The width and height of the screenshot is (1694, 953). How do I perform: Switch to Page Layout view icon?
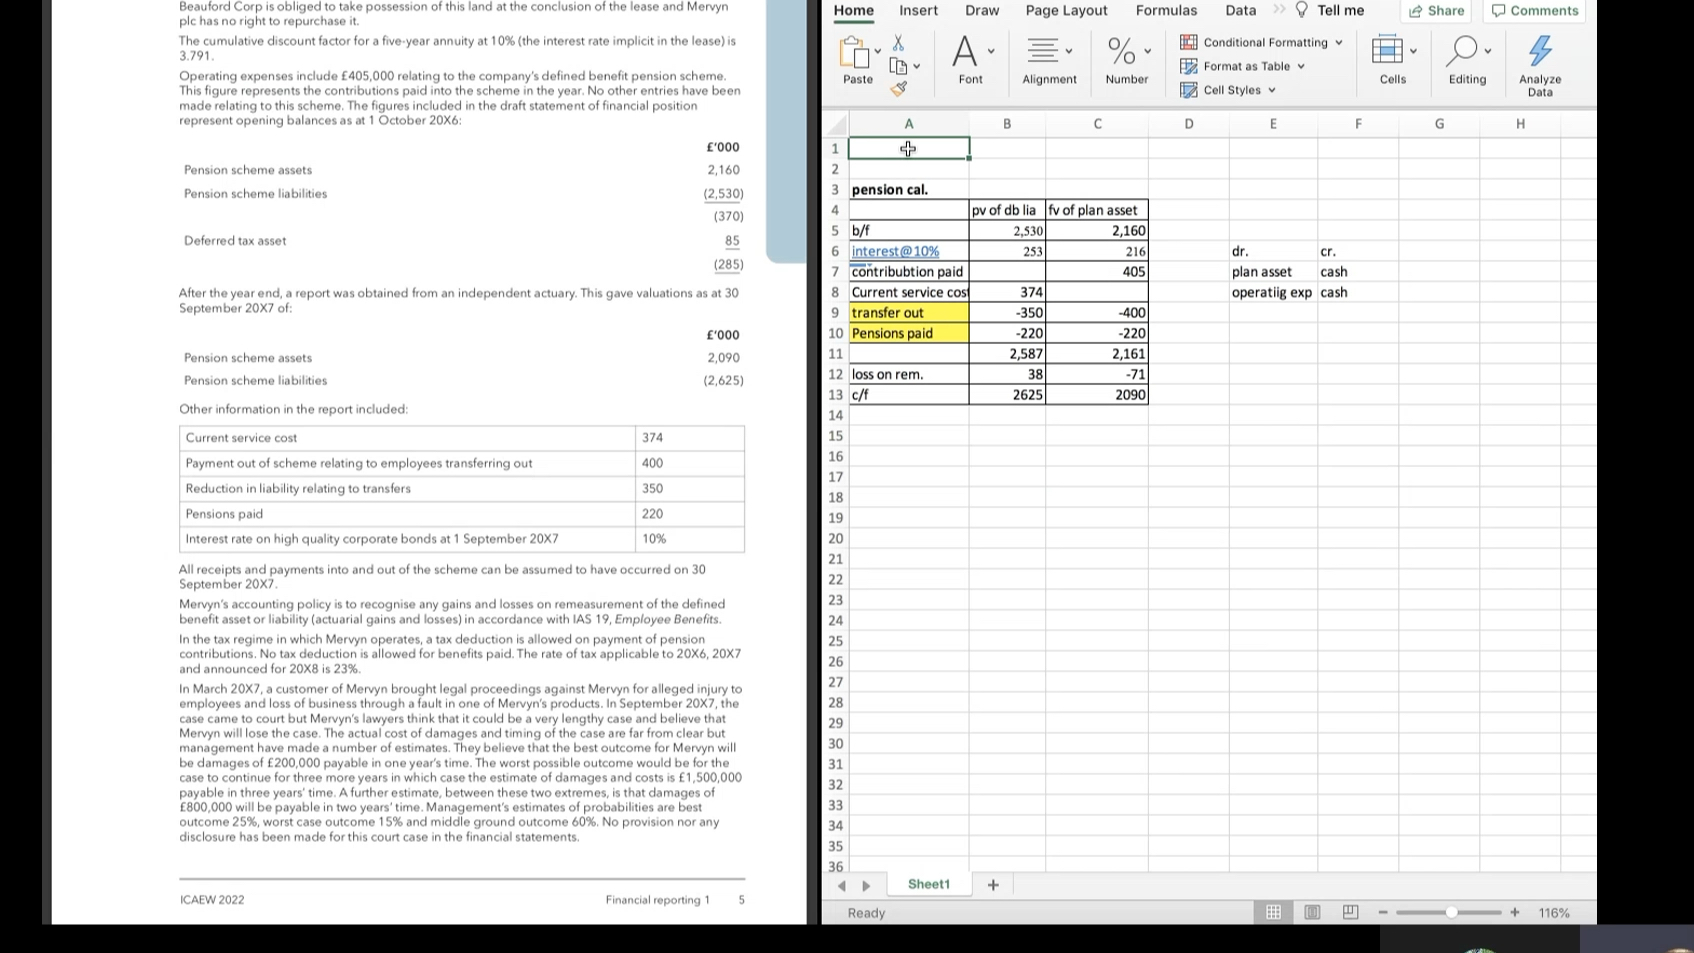1312,912
